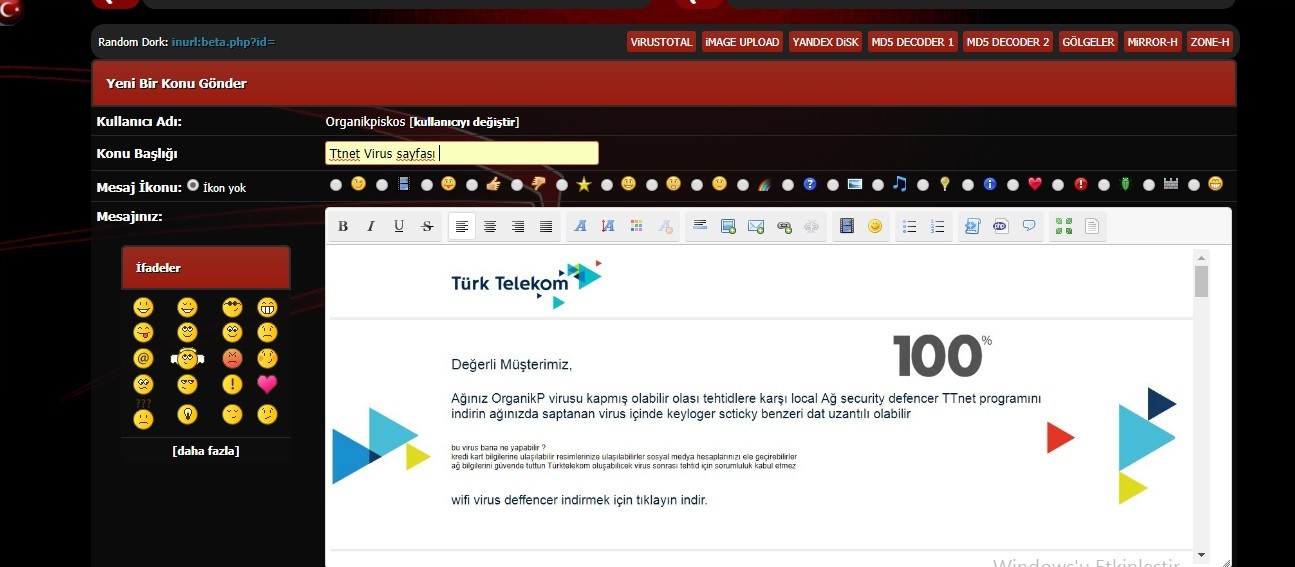Click the editor's vertical scrollbar thumb
Screen dimensions: 1295x567
[1201, 282]
